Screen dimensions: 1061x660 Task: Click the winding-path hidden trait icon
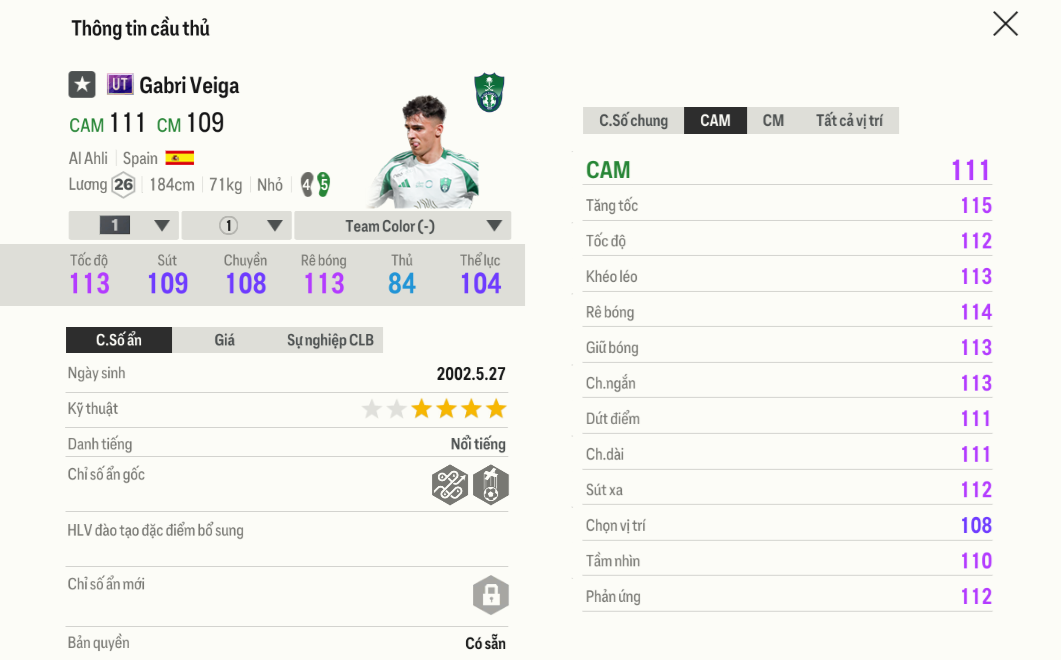450,485
